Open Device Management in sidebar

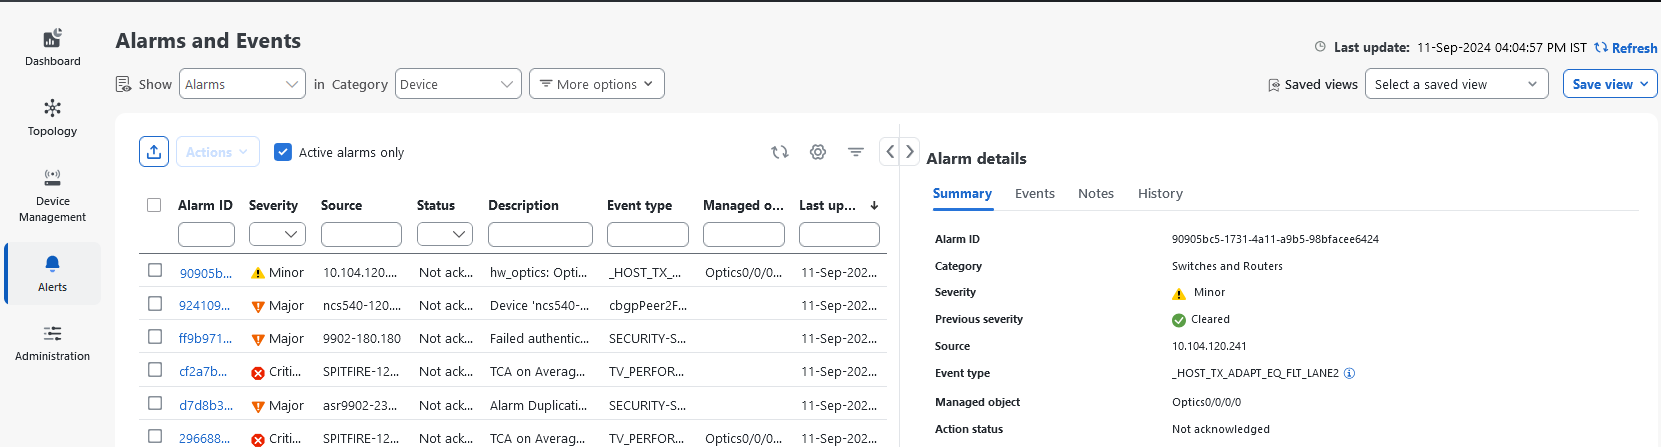tap(52, 178)
